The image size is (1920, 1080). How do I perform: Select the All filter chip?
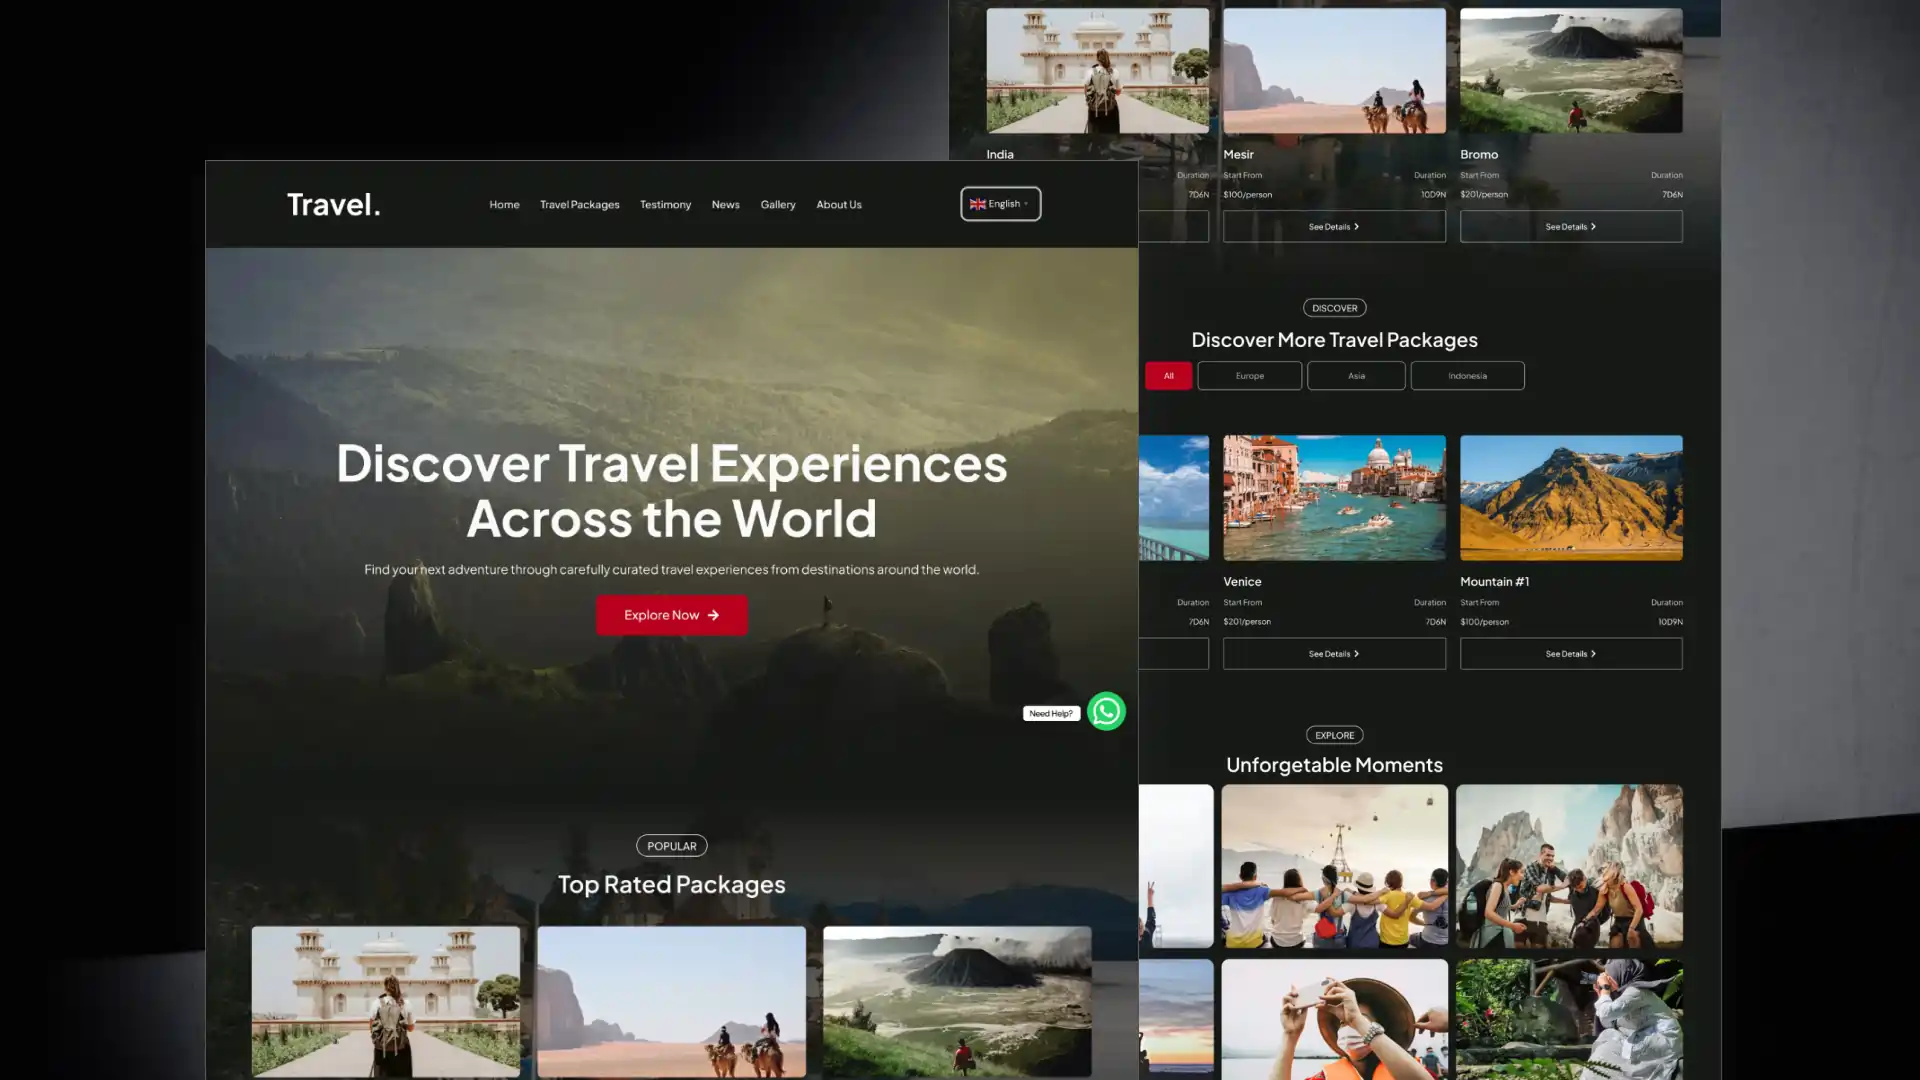[1168, 376]
